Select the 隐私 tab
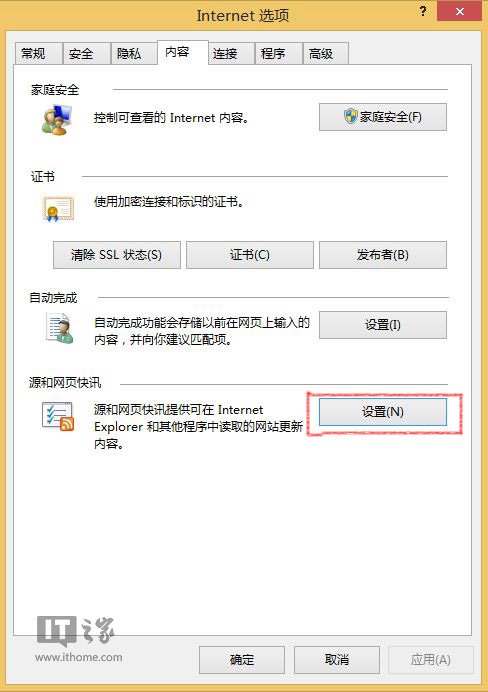 coord(134,54)
